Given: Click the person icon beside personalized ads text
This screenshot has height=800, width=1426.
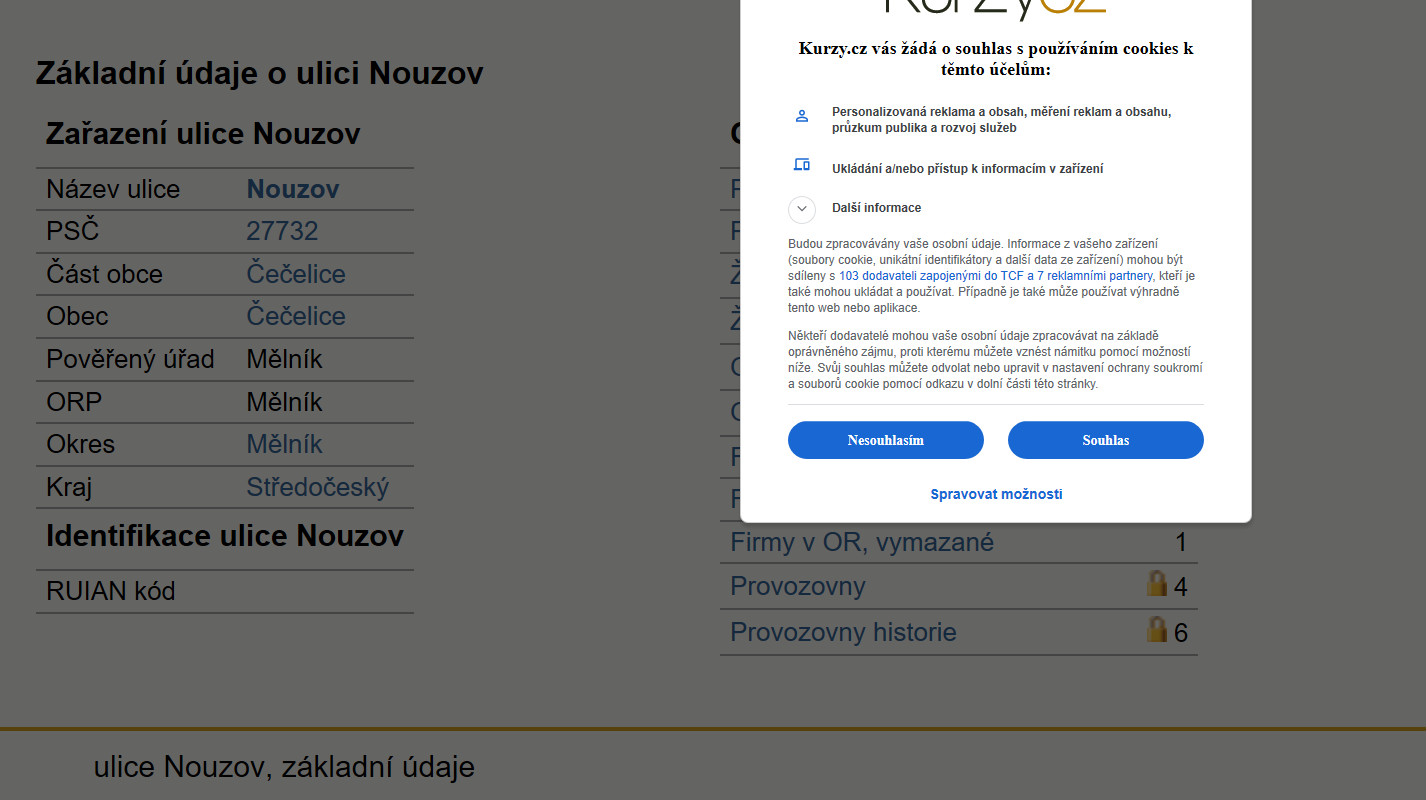Looking at the screenshot, I should [x=801, y=116].
